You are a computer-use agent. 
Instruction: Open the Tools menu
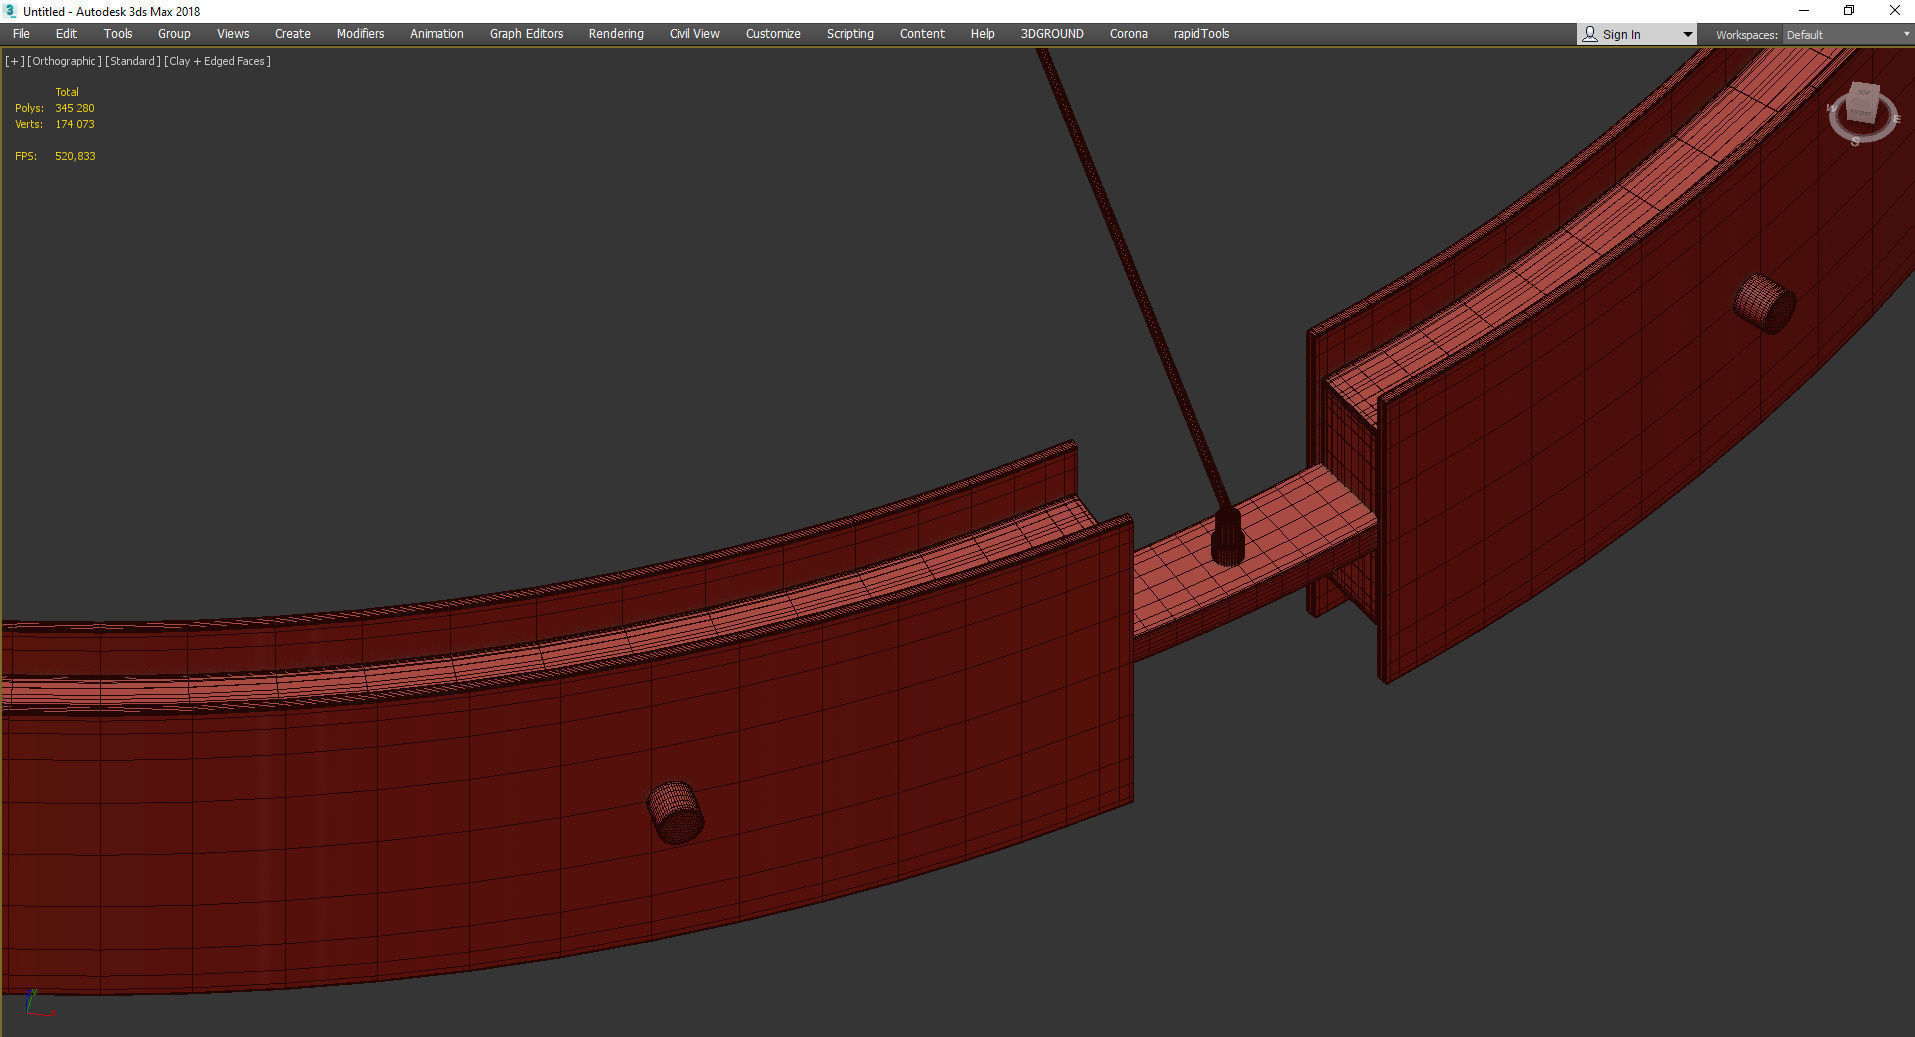tap(118, 34)
